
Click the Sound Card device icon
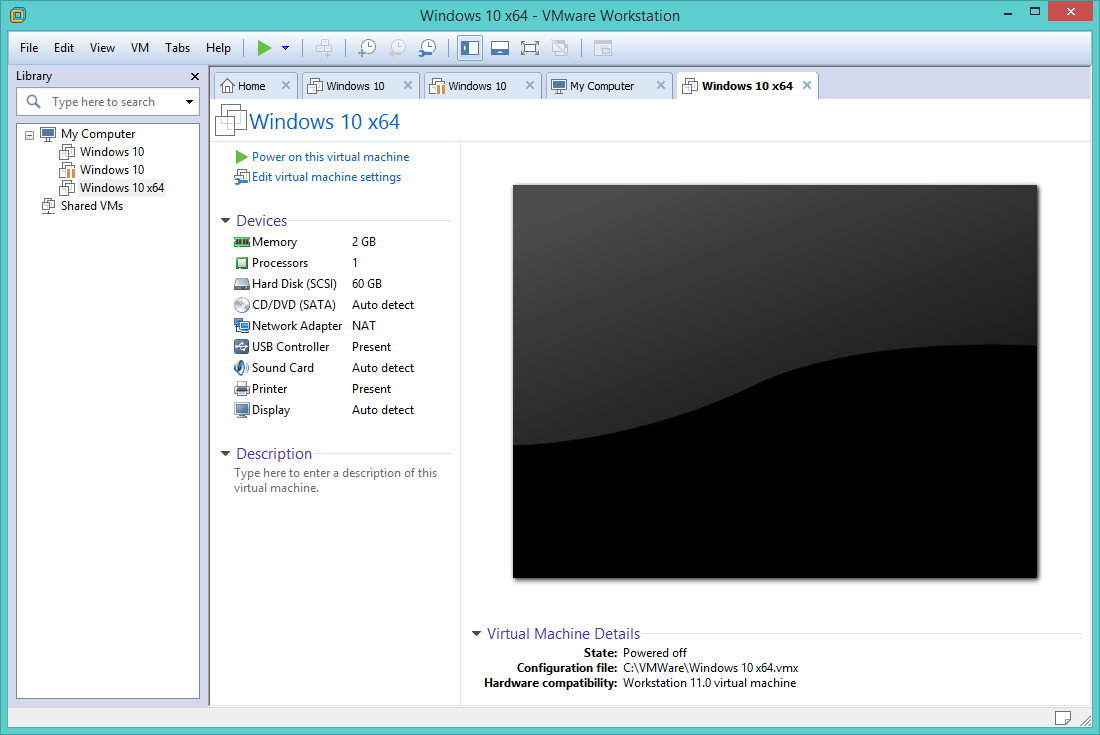[241, 368]
